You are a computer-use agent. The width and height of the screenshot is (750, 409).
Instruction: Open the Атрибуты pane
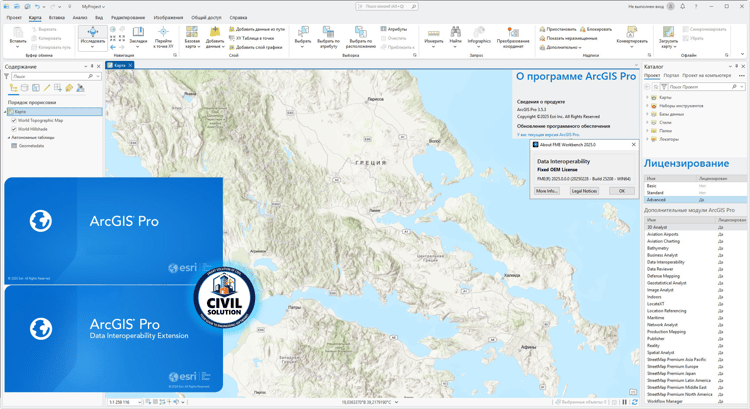[x=394, y=29]
